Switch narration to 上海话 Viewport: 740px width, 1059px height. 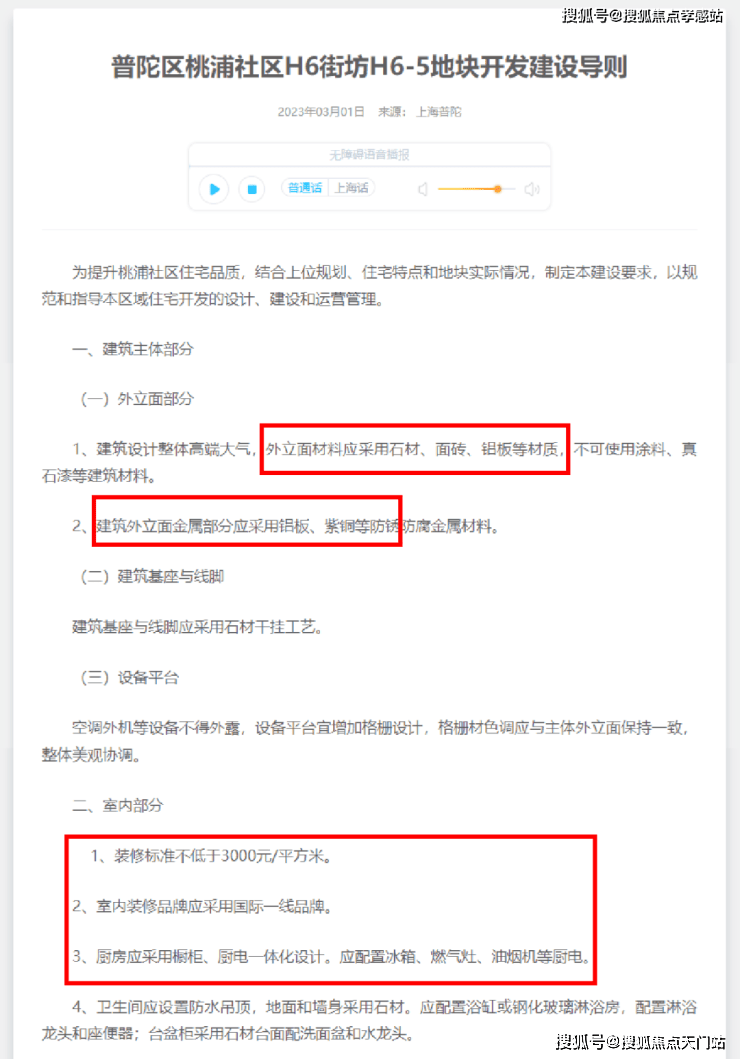(352, 188)
